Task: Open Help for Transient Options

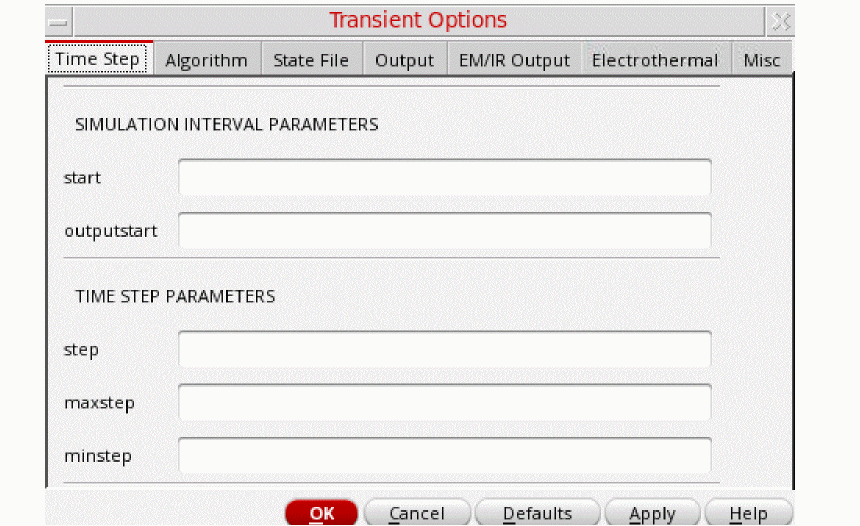Action: click(x=748, y=513)
